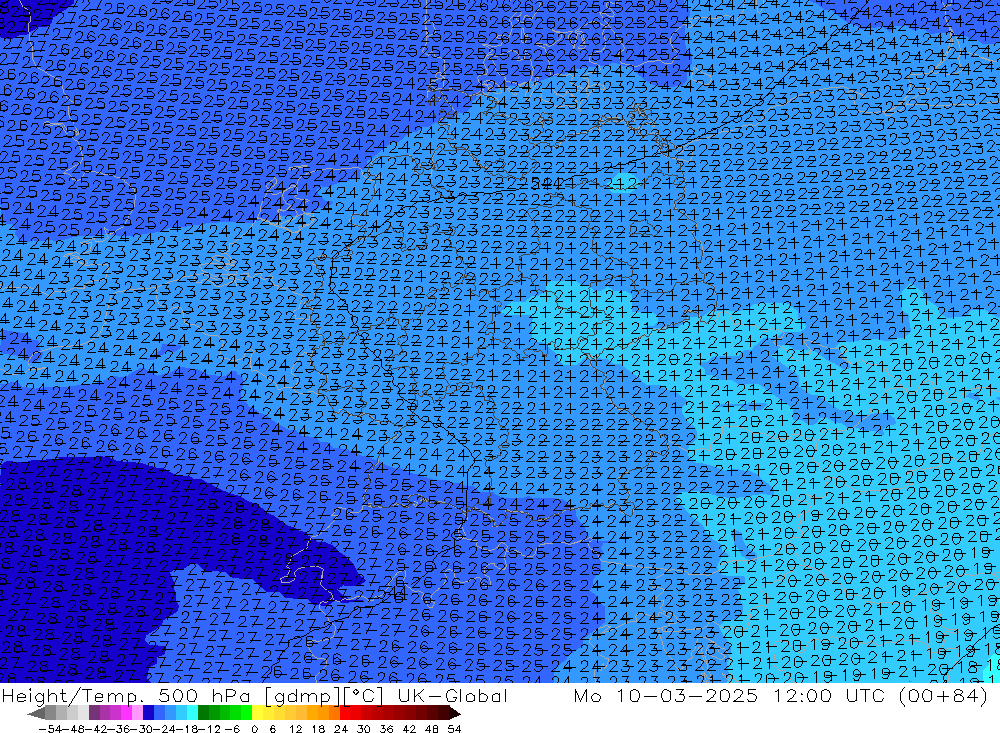Click the '-18' legend value
1000x733 pixels.
187,729
